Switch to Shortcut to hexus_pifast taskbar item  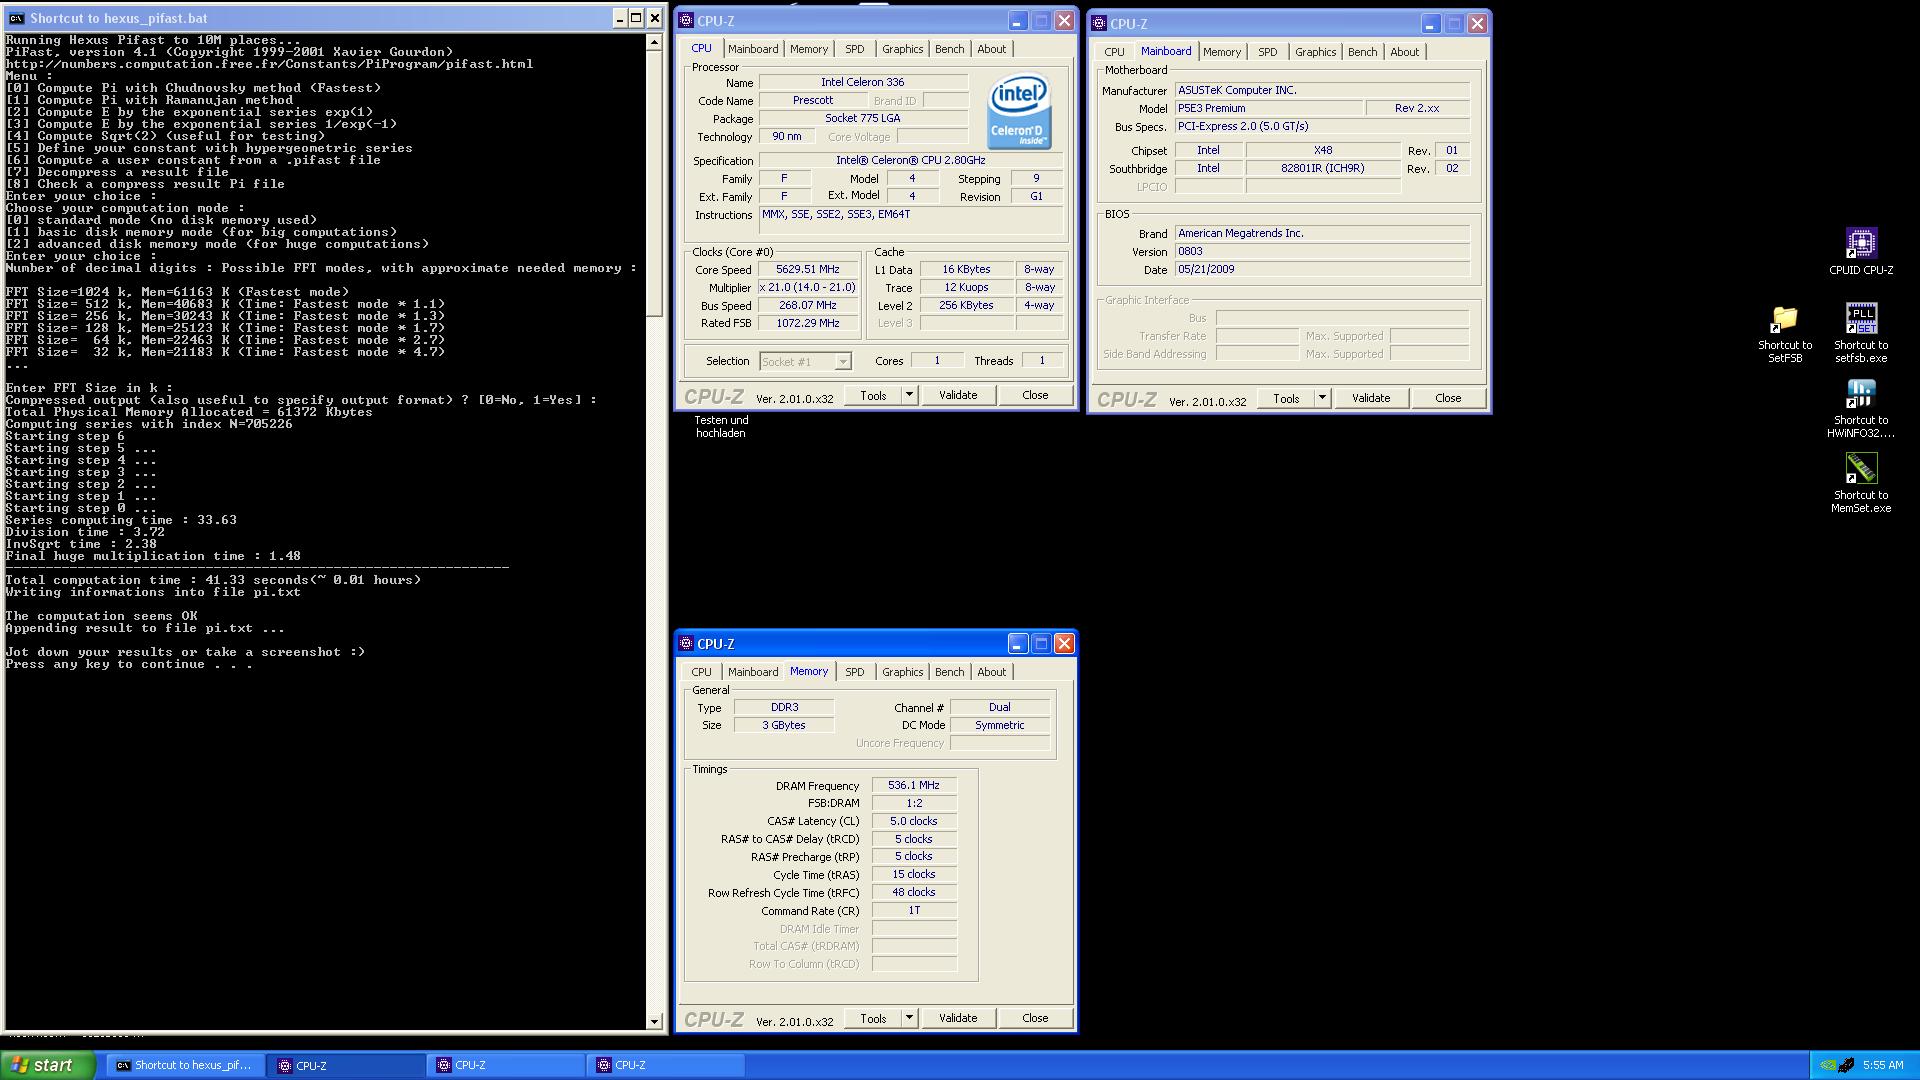186,1066
